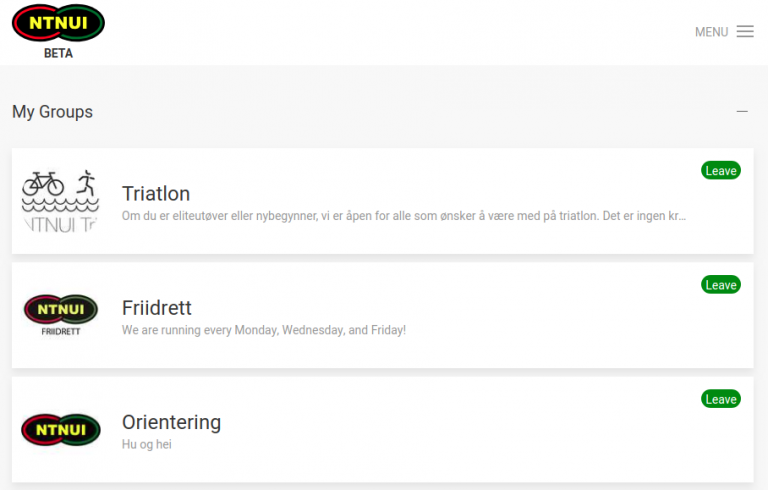Collapse the My Groups section
Viewport: 768px width, 490px height.
[x=742, y=112]
